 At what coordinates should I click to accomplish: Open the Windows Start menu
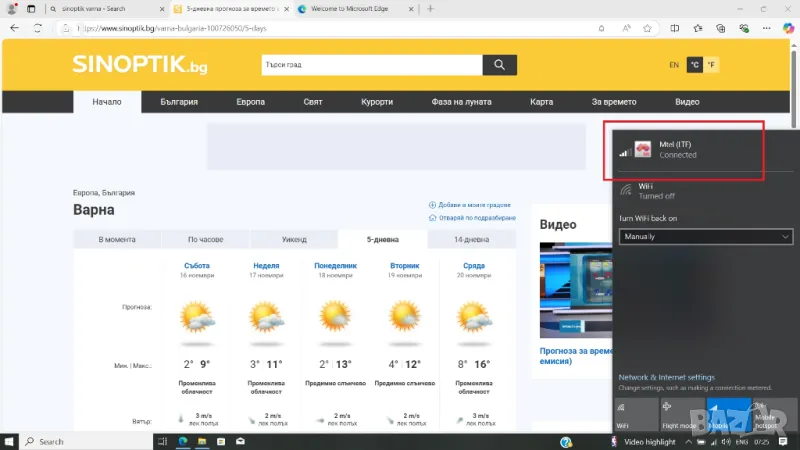(10, 441)
